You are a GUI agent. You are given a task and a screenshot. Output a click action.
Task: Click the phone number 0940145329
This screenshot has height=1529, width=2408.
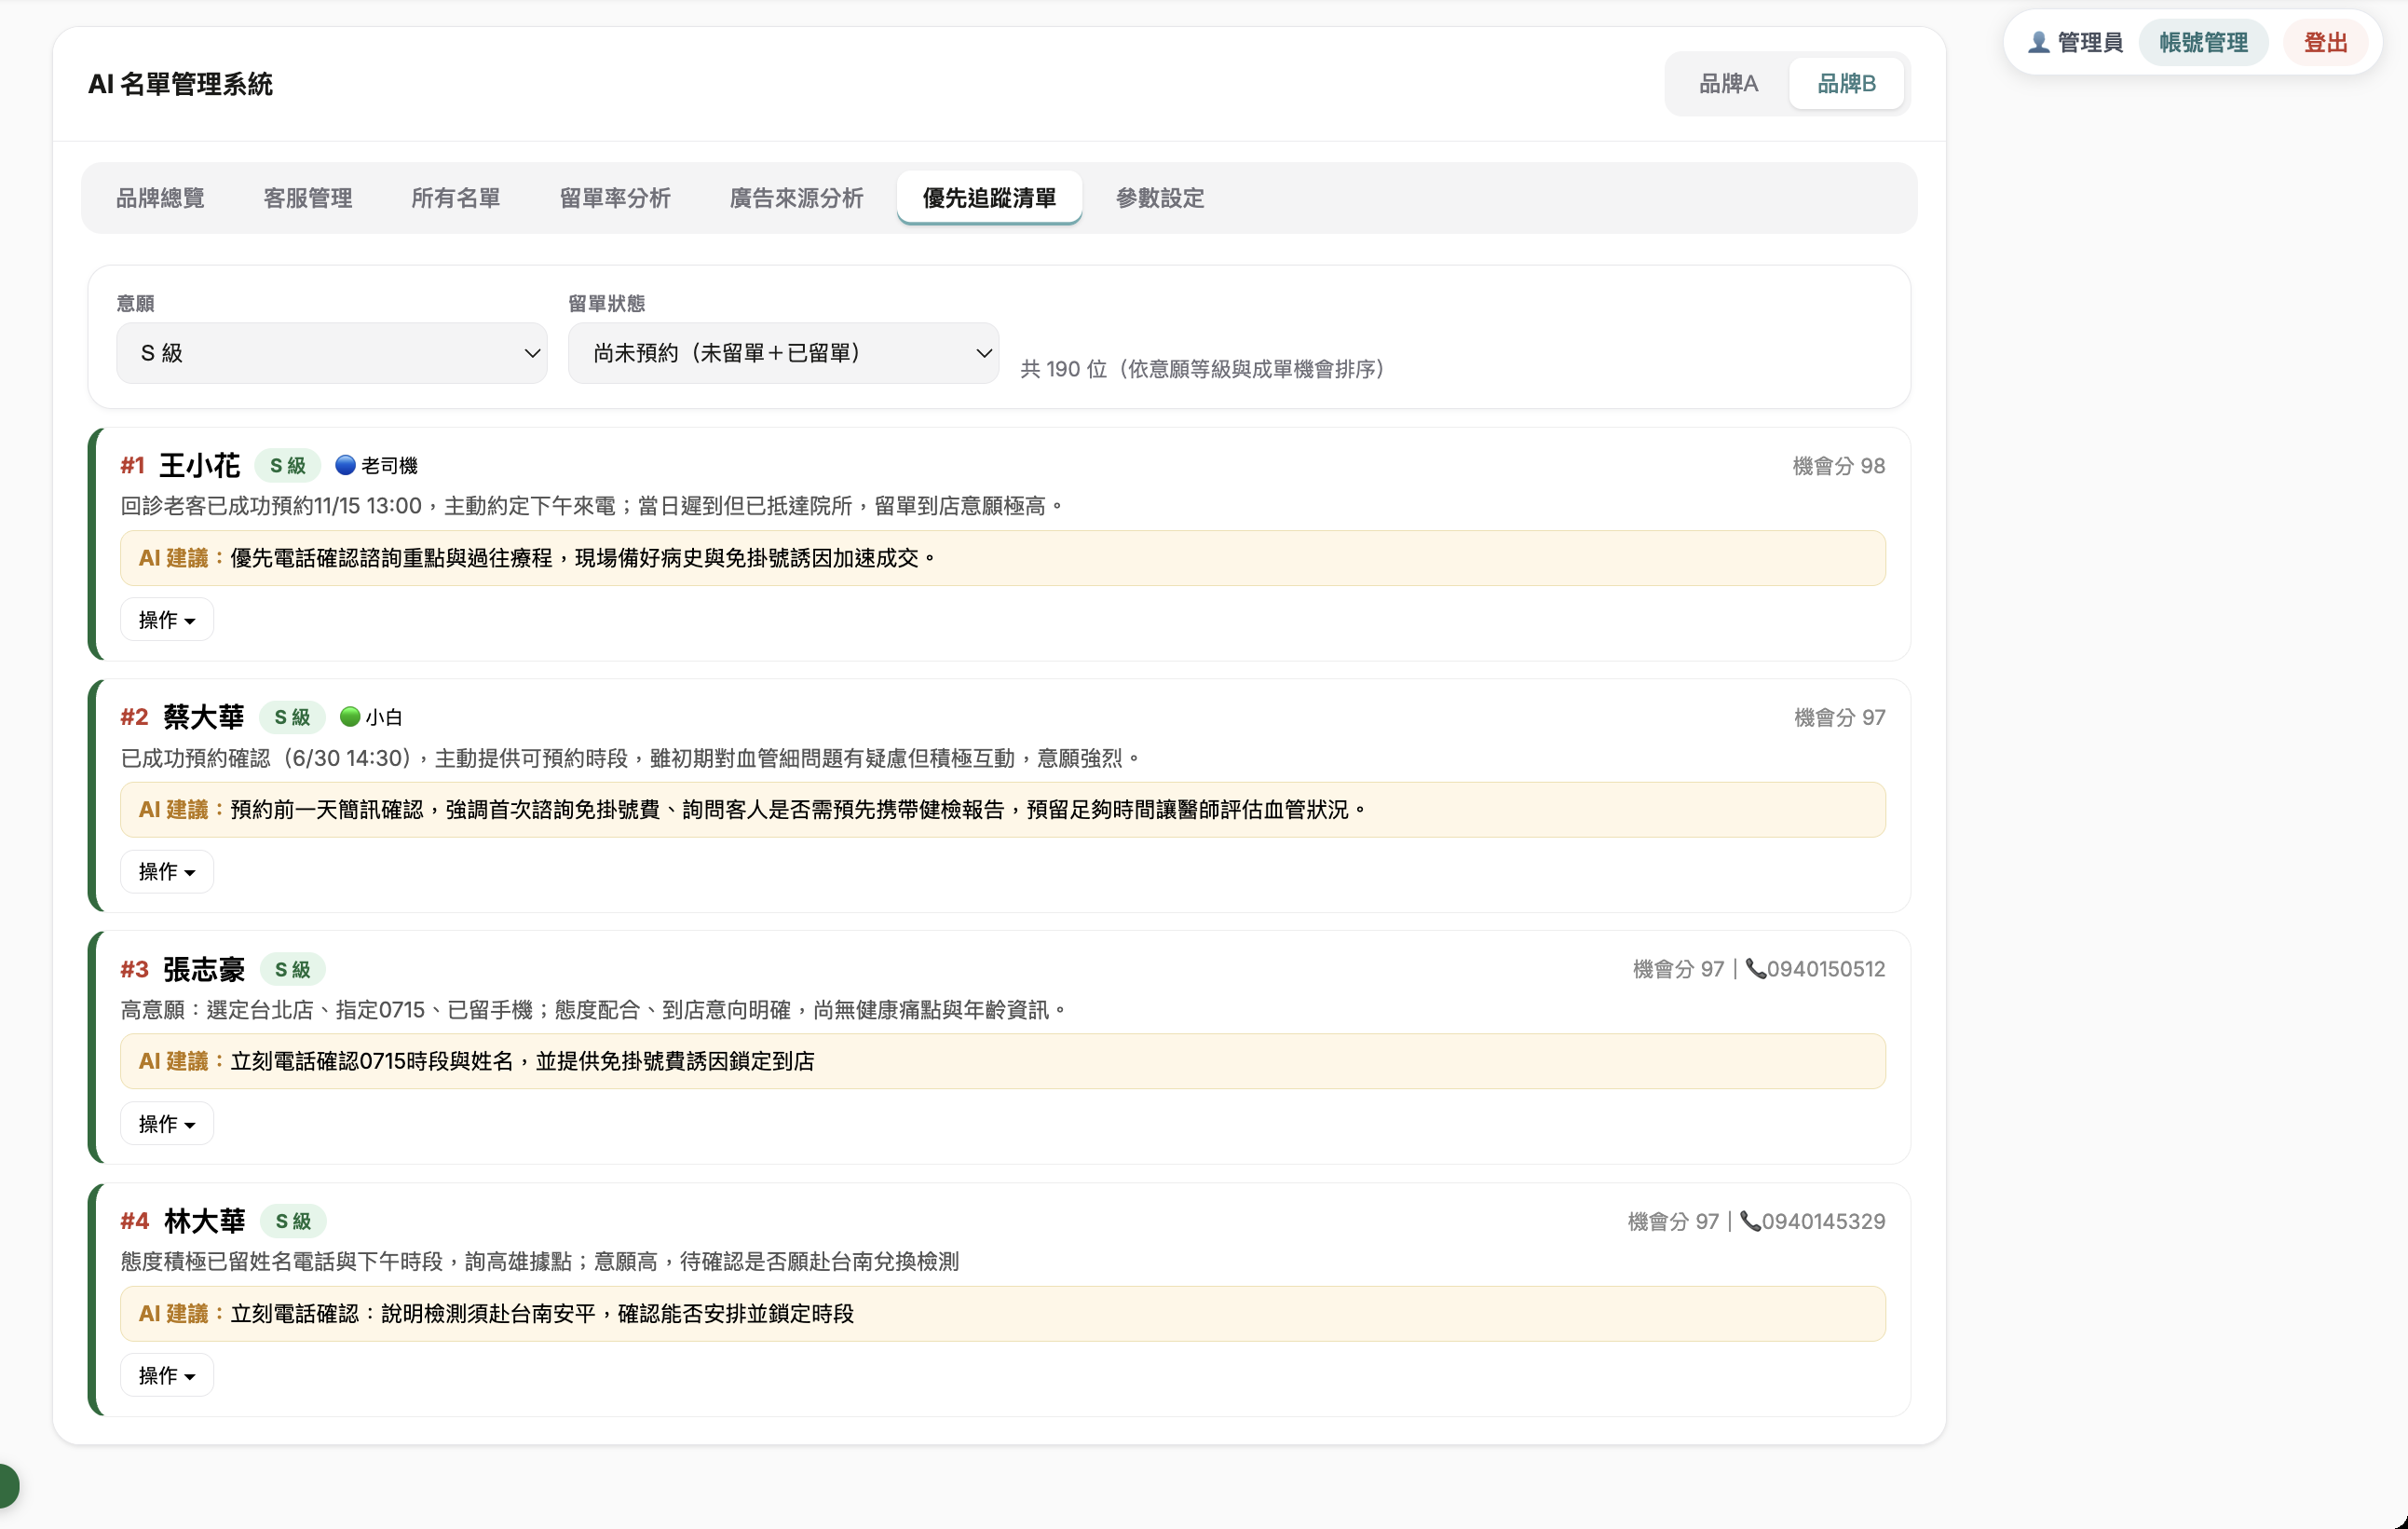[x=1824, y=1221]
